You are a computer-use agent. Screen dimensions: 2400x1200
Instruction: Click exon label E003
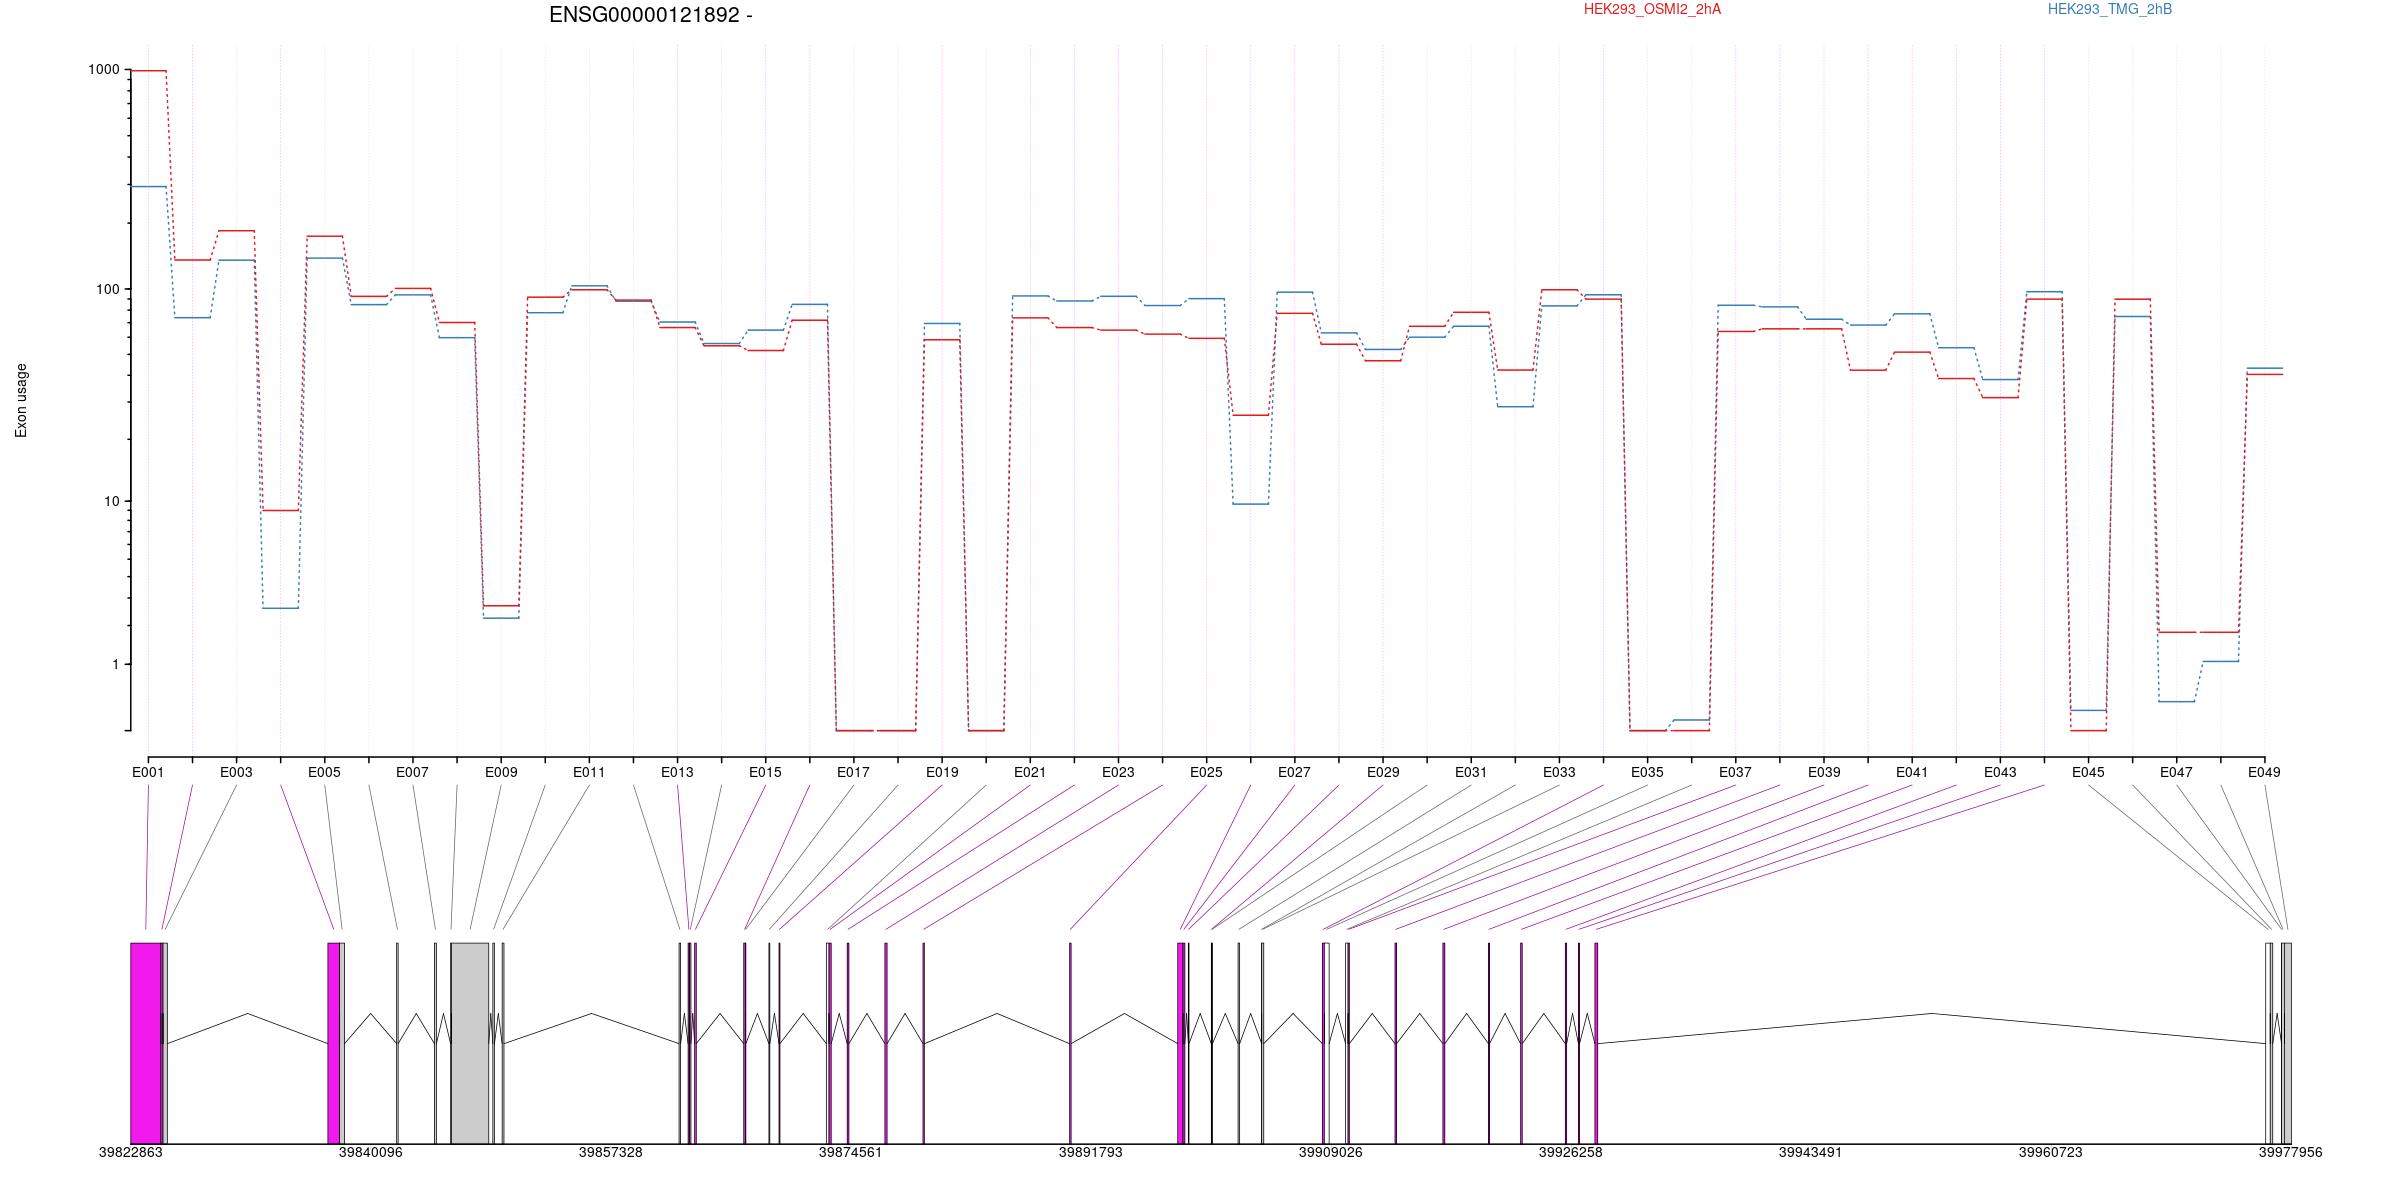tap(236, 772)
